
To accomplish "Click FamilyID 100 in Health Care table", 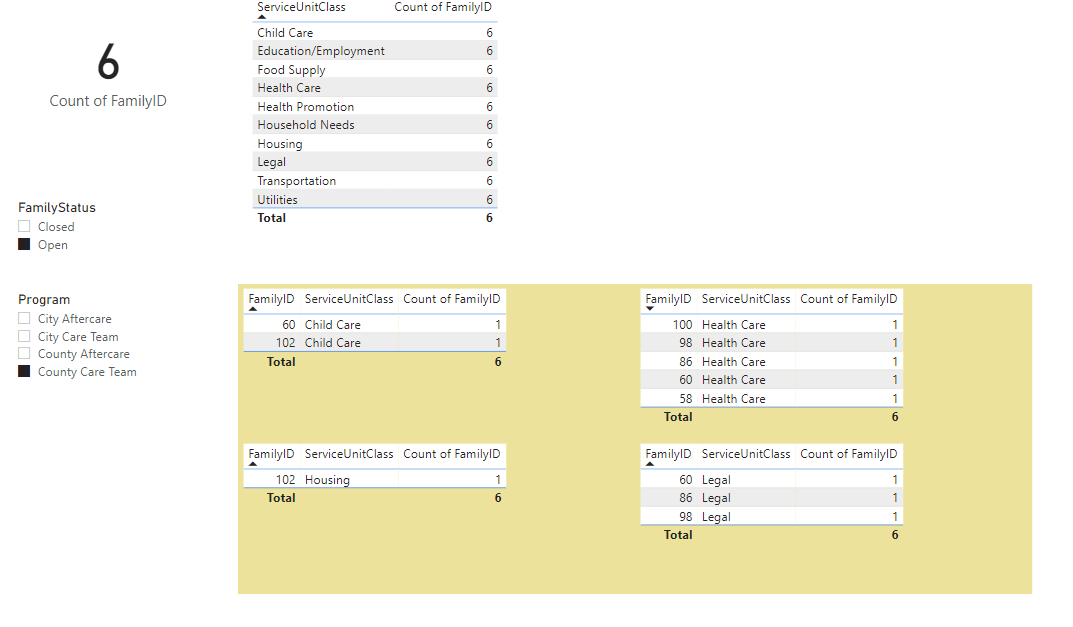I will click(x=682, y=324).
